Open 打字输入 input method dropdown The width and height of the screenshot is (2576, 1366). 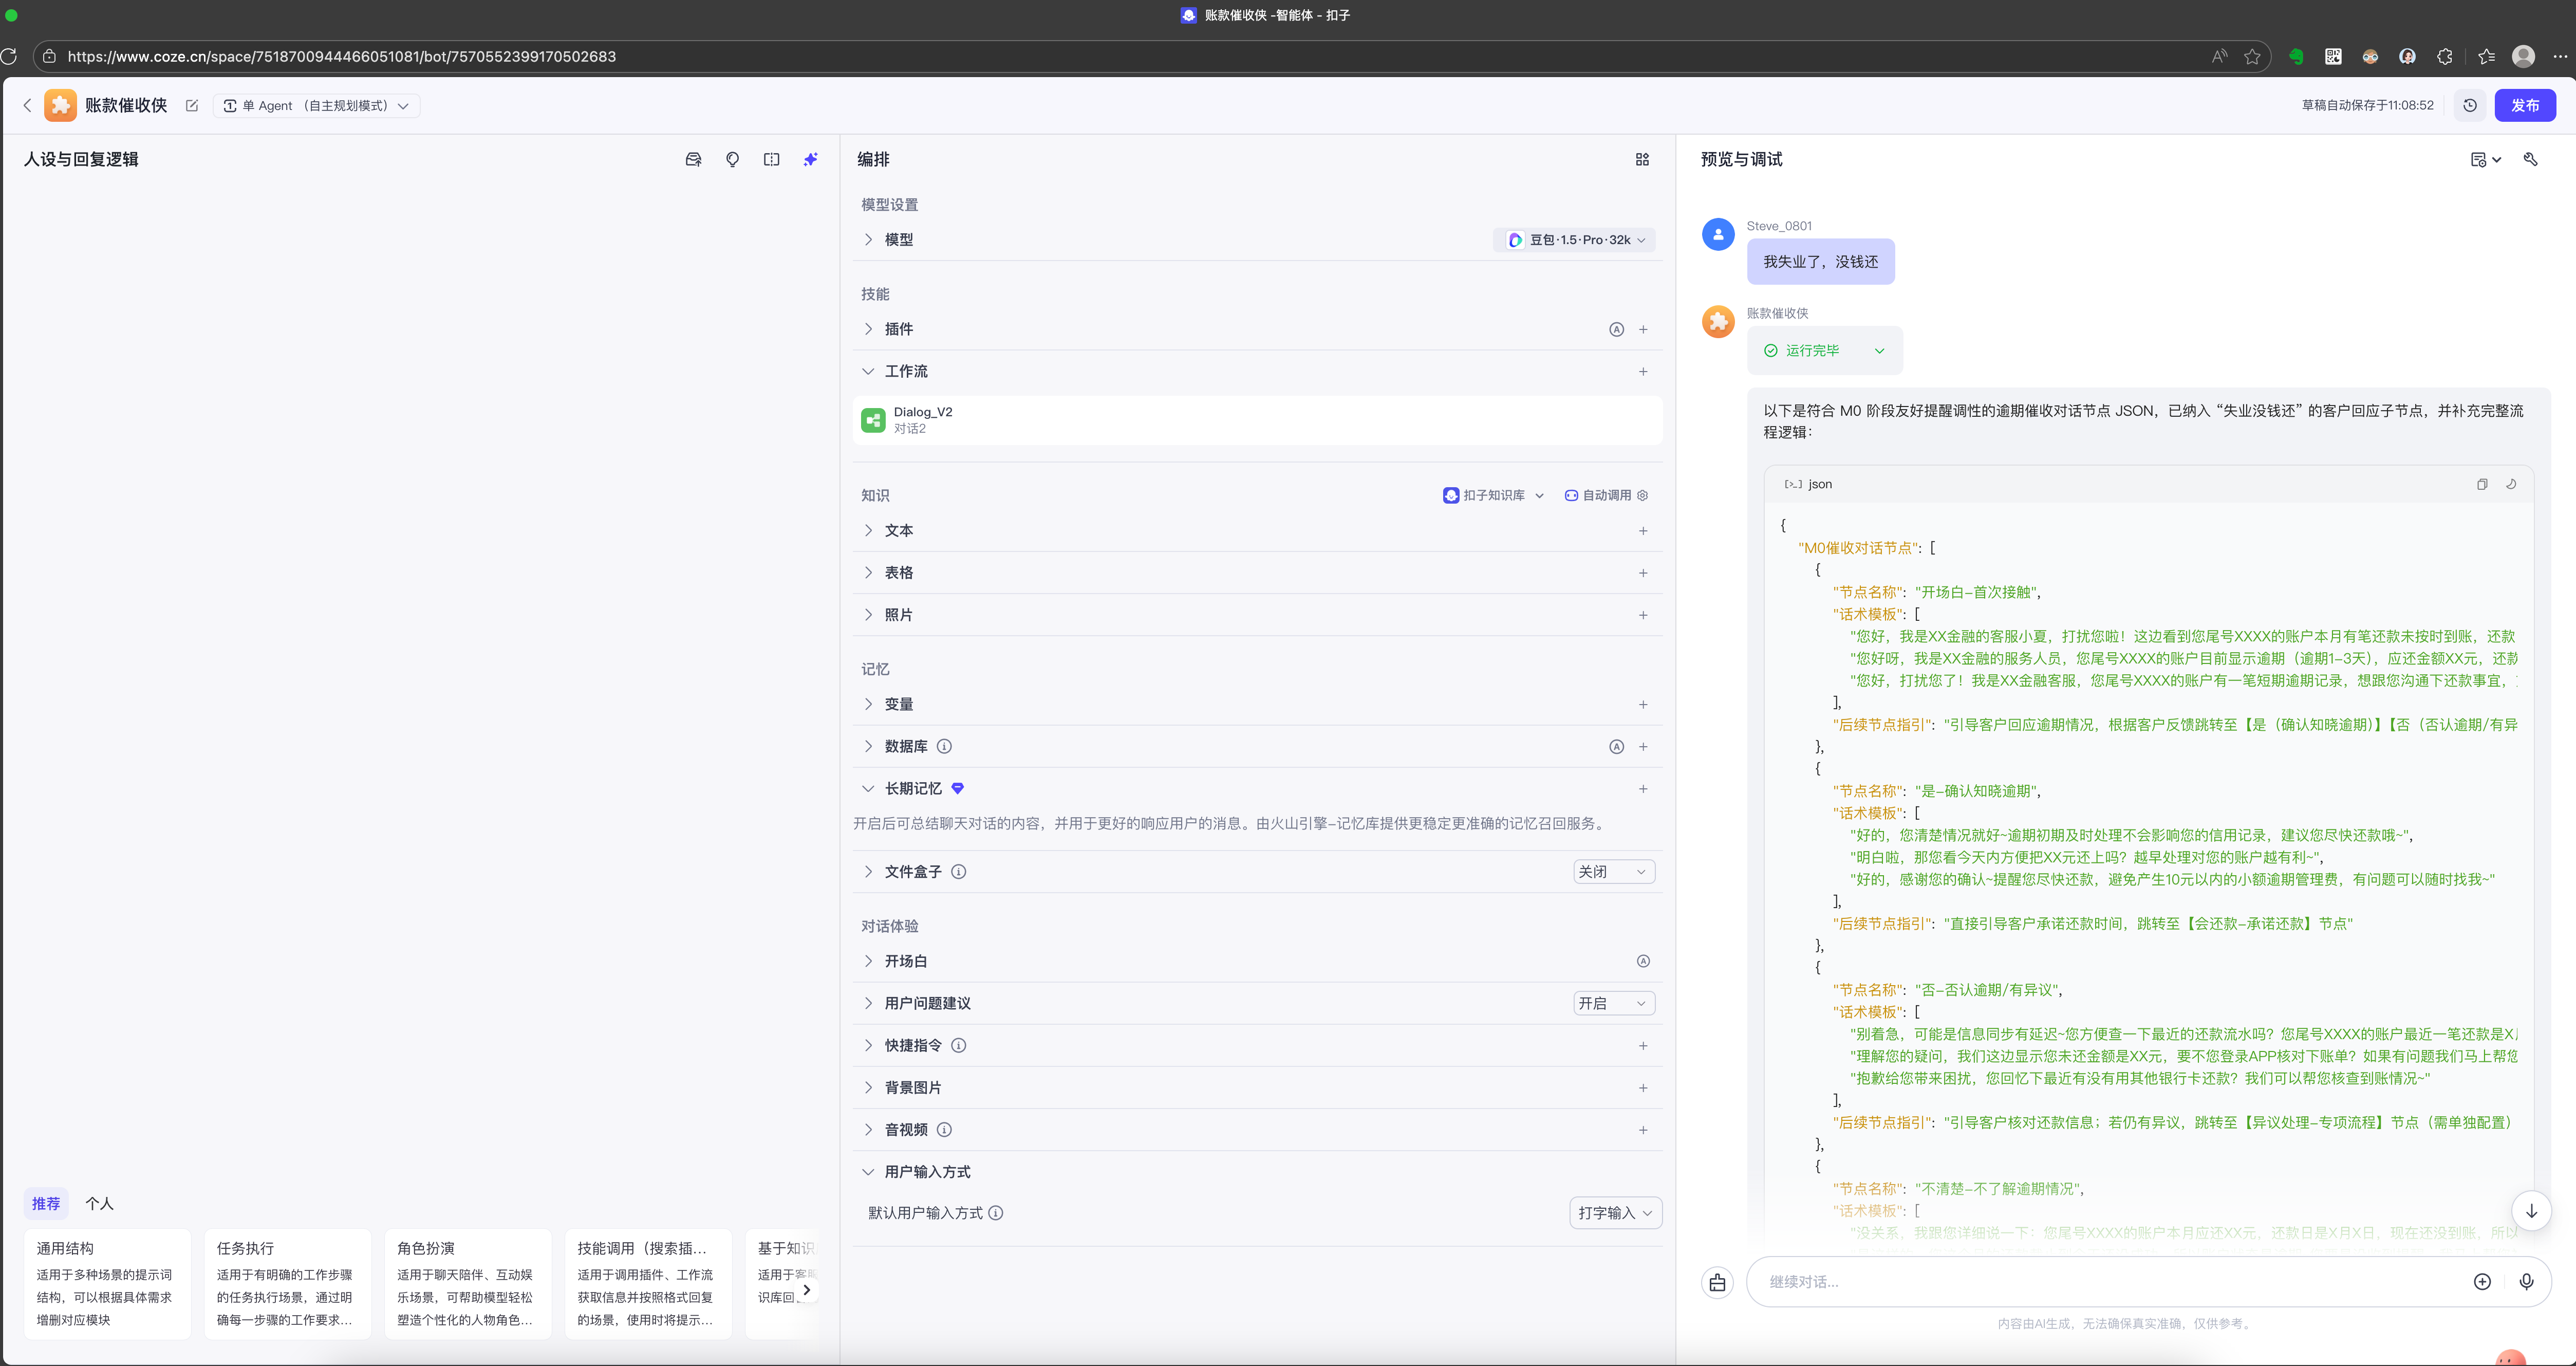[1614, 1213]
